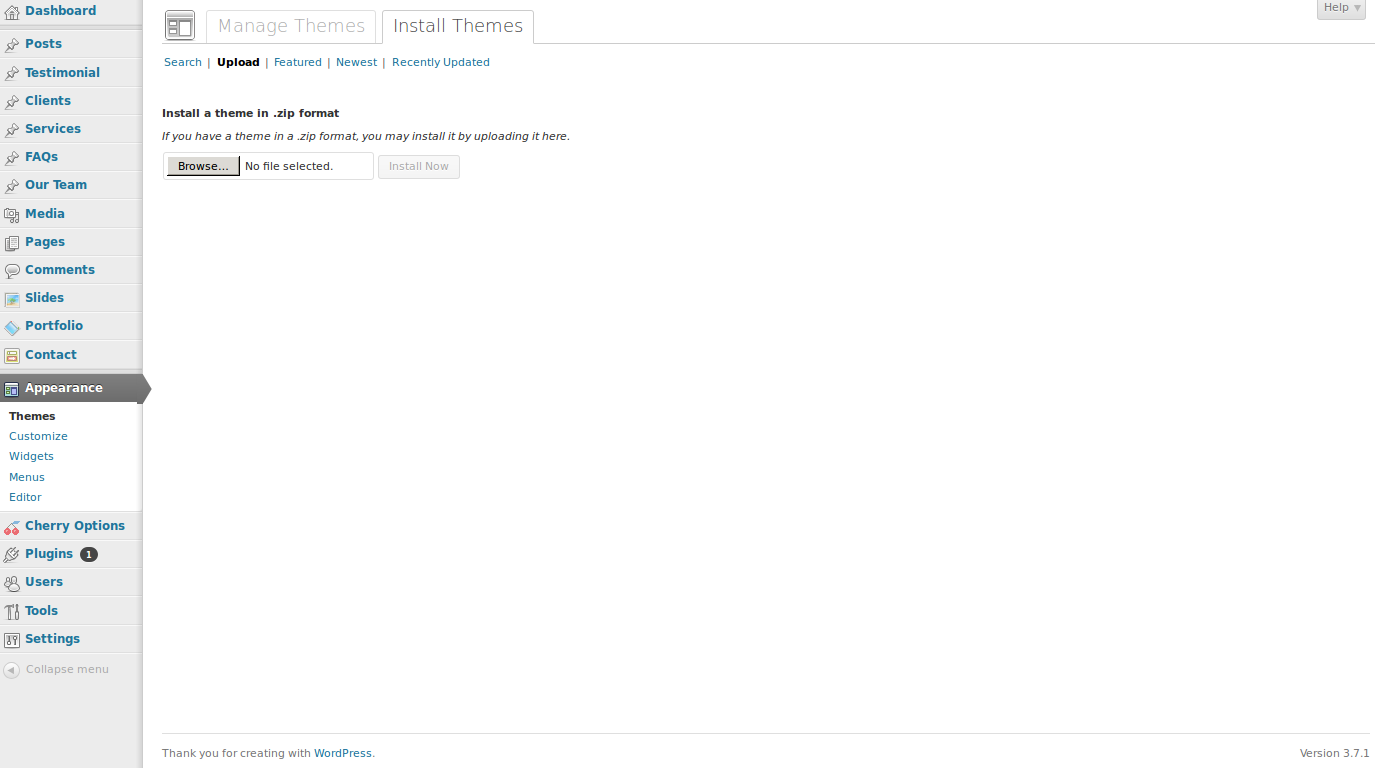The image size is (1386, 768).
Task: Click the red cherry icon
Action: [12, 527]
